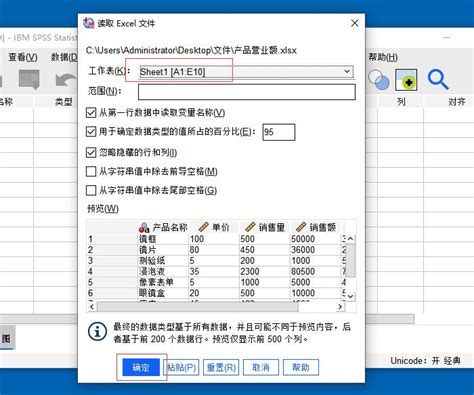Toggle percentage for determining data type
Screen dimensions: 474x395
coord(91,132)
